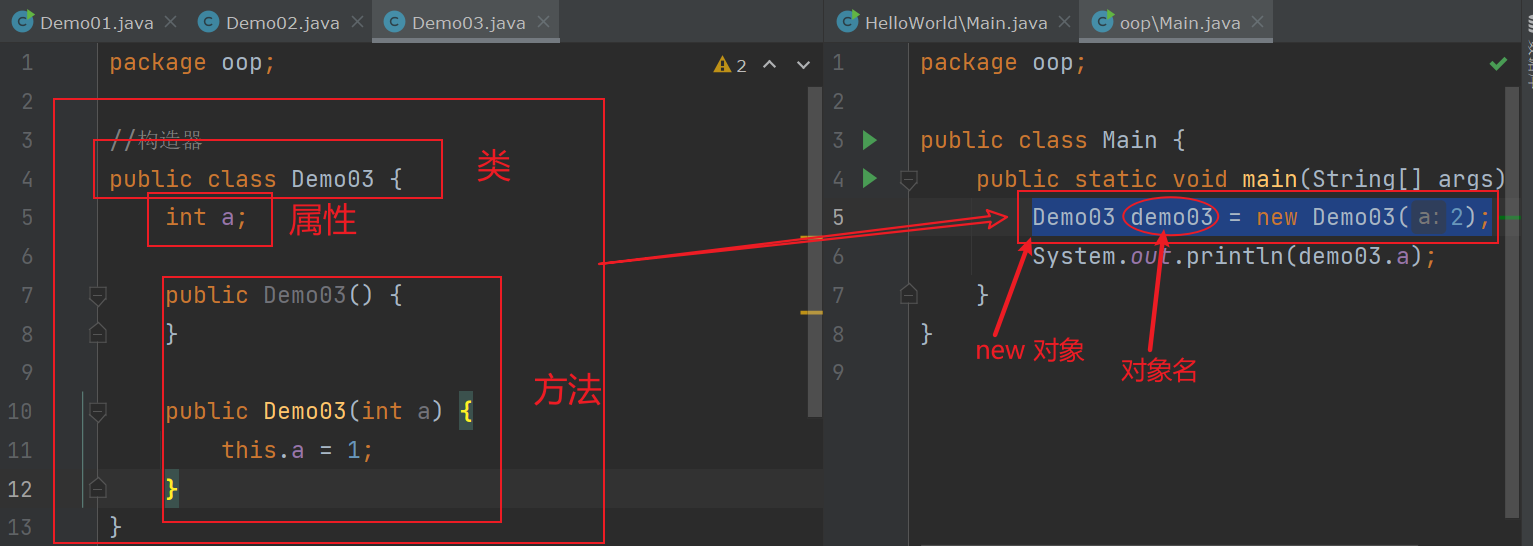This screenshot has width=1533, height=546.
Task: Jump to next highlighted error arrow
Action: point(802,65)
